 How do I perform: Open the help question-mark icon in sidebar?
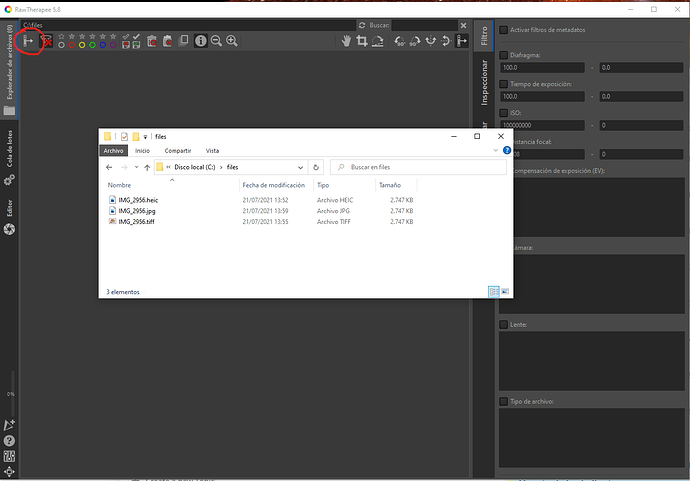click(9, 440)
